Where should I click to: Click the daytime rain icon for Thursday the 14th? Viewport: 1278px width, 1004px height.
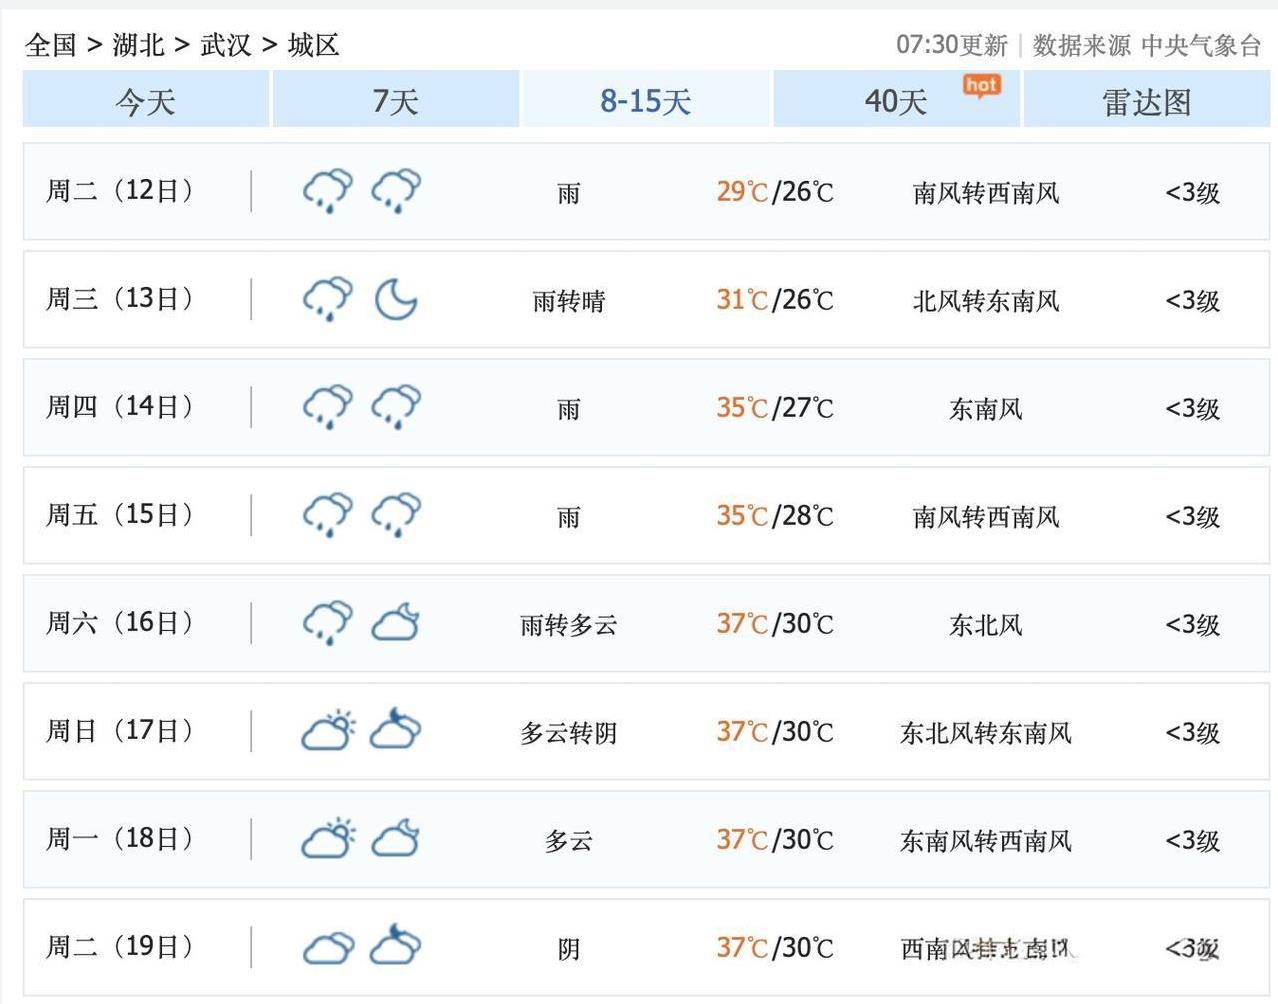pos(328,406)
